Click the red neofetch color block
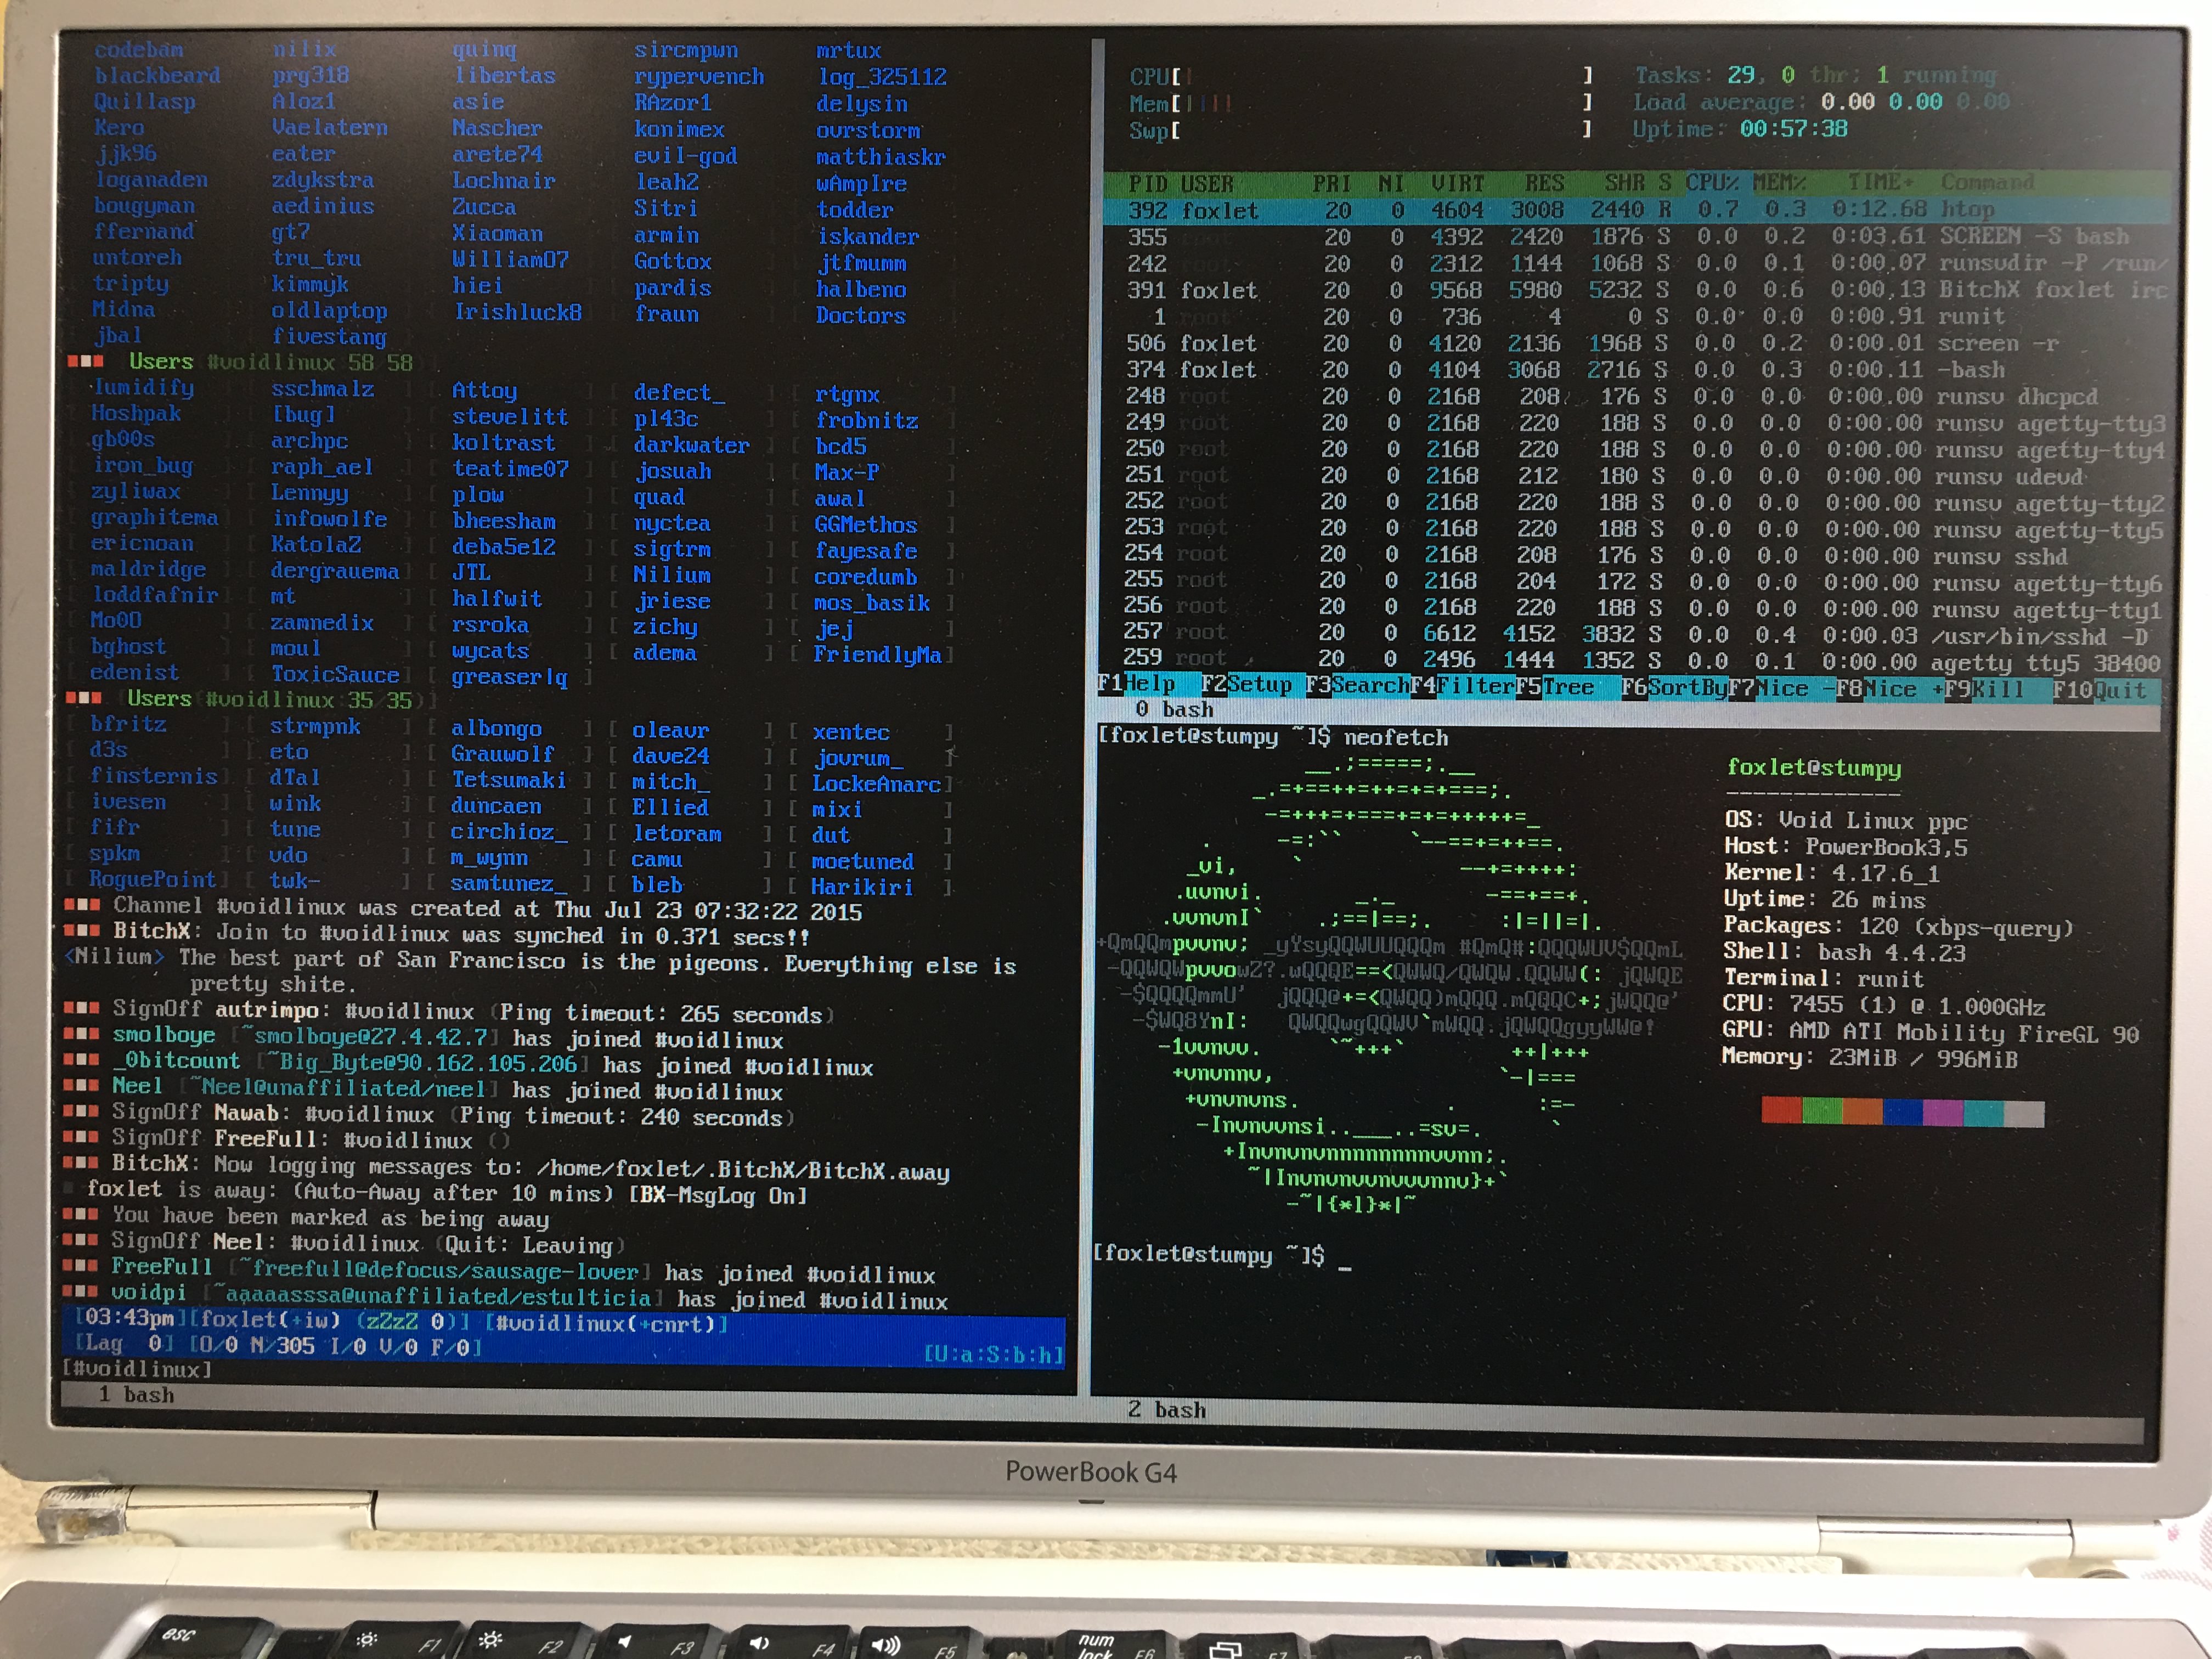Viewport: 2212px width, 1659px height. [x=1781, y=1111]
